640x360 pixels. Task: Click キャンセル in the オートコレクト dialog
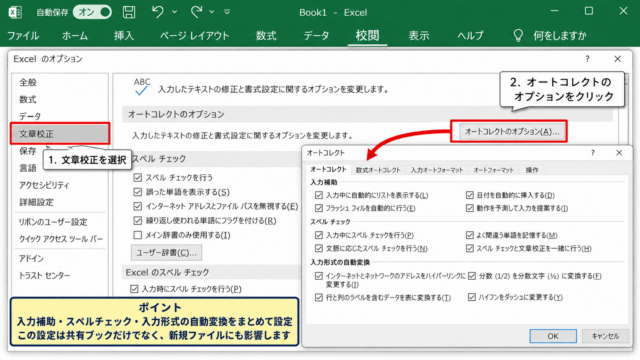(x=605, y=336)
